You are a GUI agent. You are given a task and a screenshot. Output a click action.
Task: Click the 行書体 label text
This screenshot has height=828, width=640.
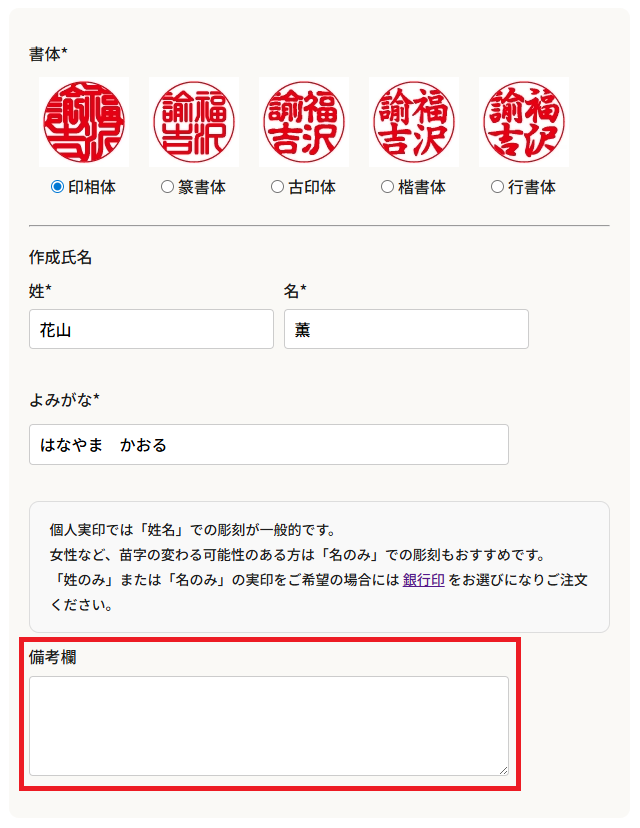point(532,187)
